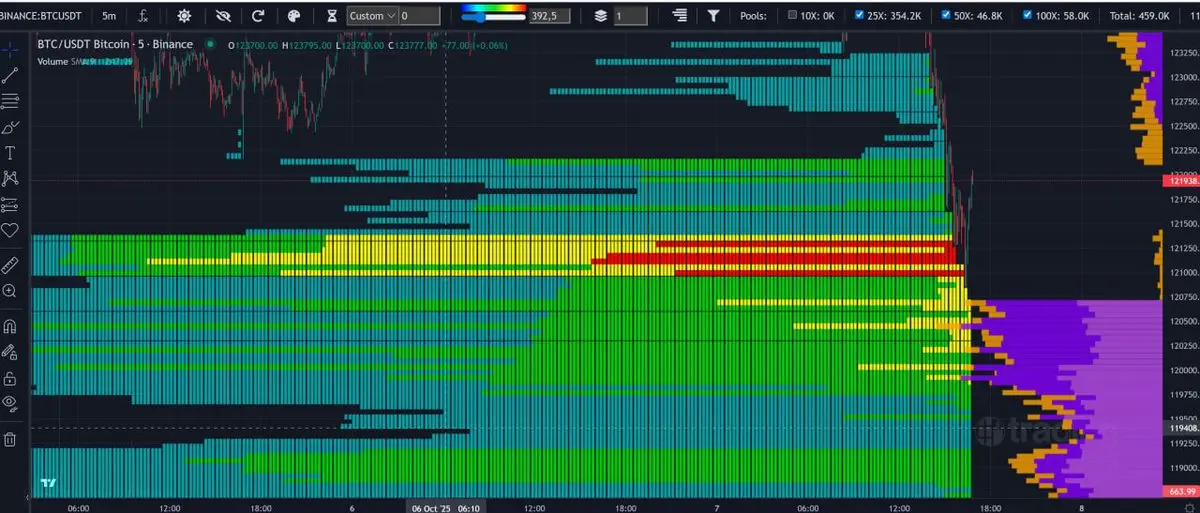
Task: Open heatmap settings gear icon
Action: [x=184, y=16]
